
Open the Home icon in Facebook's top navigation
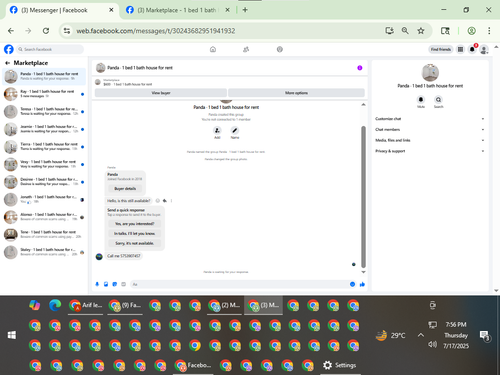pyautogui.click(x=213, y=49)
